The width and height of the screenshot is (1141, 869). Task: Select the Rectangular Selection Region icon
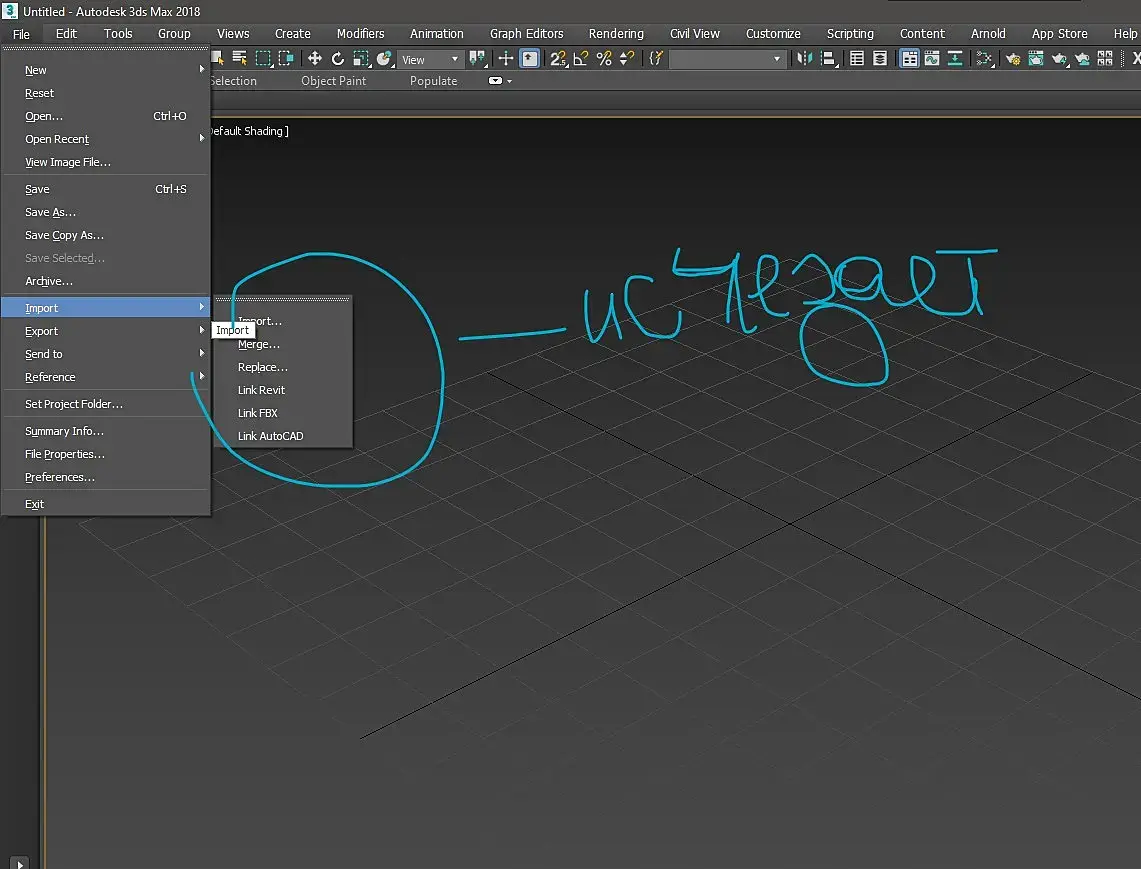point(263,59)
